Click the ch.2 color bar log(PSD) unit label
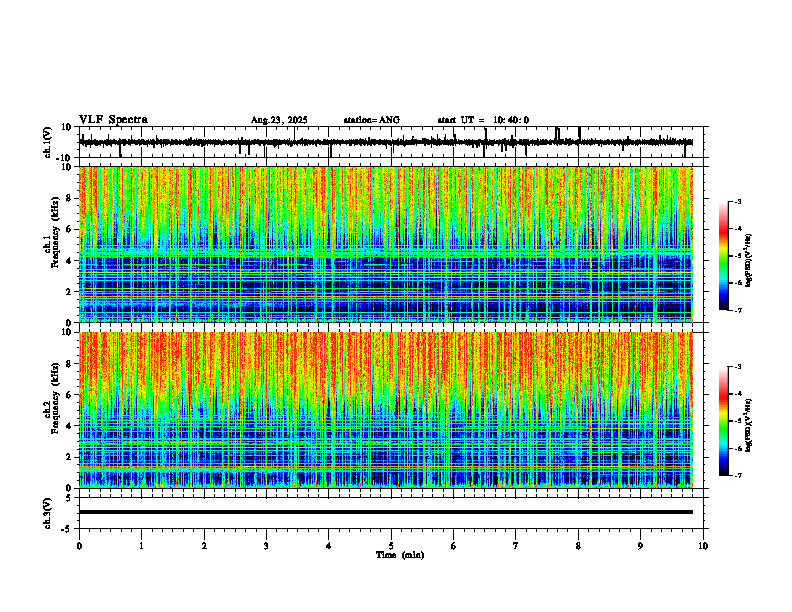Image resolution: width=792 pixels, height=612 pixels. (749, 425)
